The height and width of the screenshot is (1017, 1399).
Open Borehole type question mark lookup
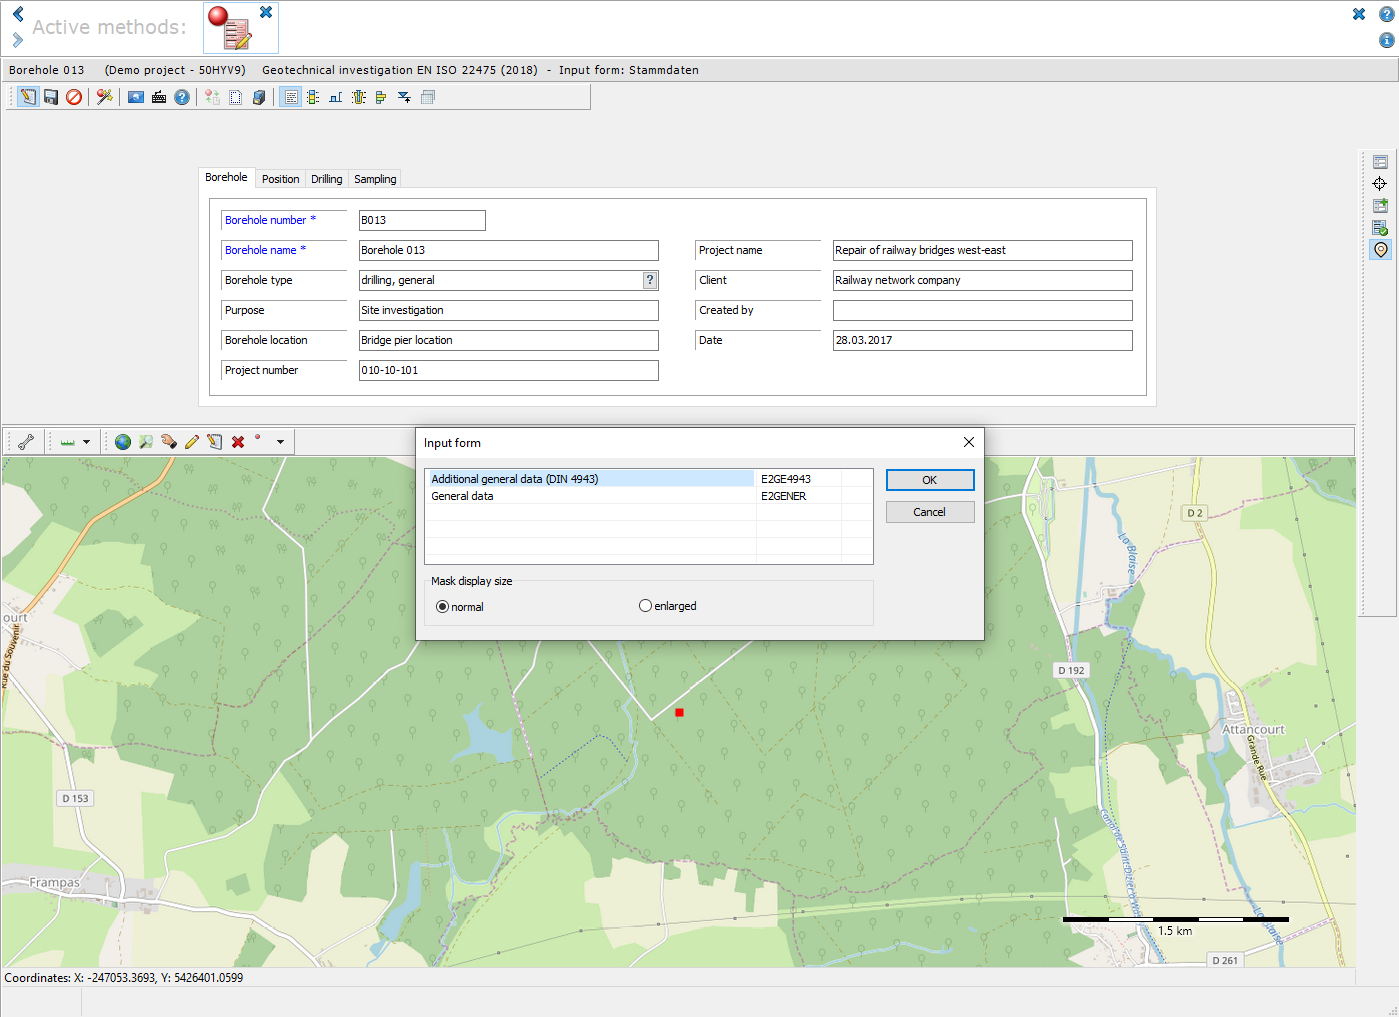(650, 280)
